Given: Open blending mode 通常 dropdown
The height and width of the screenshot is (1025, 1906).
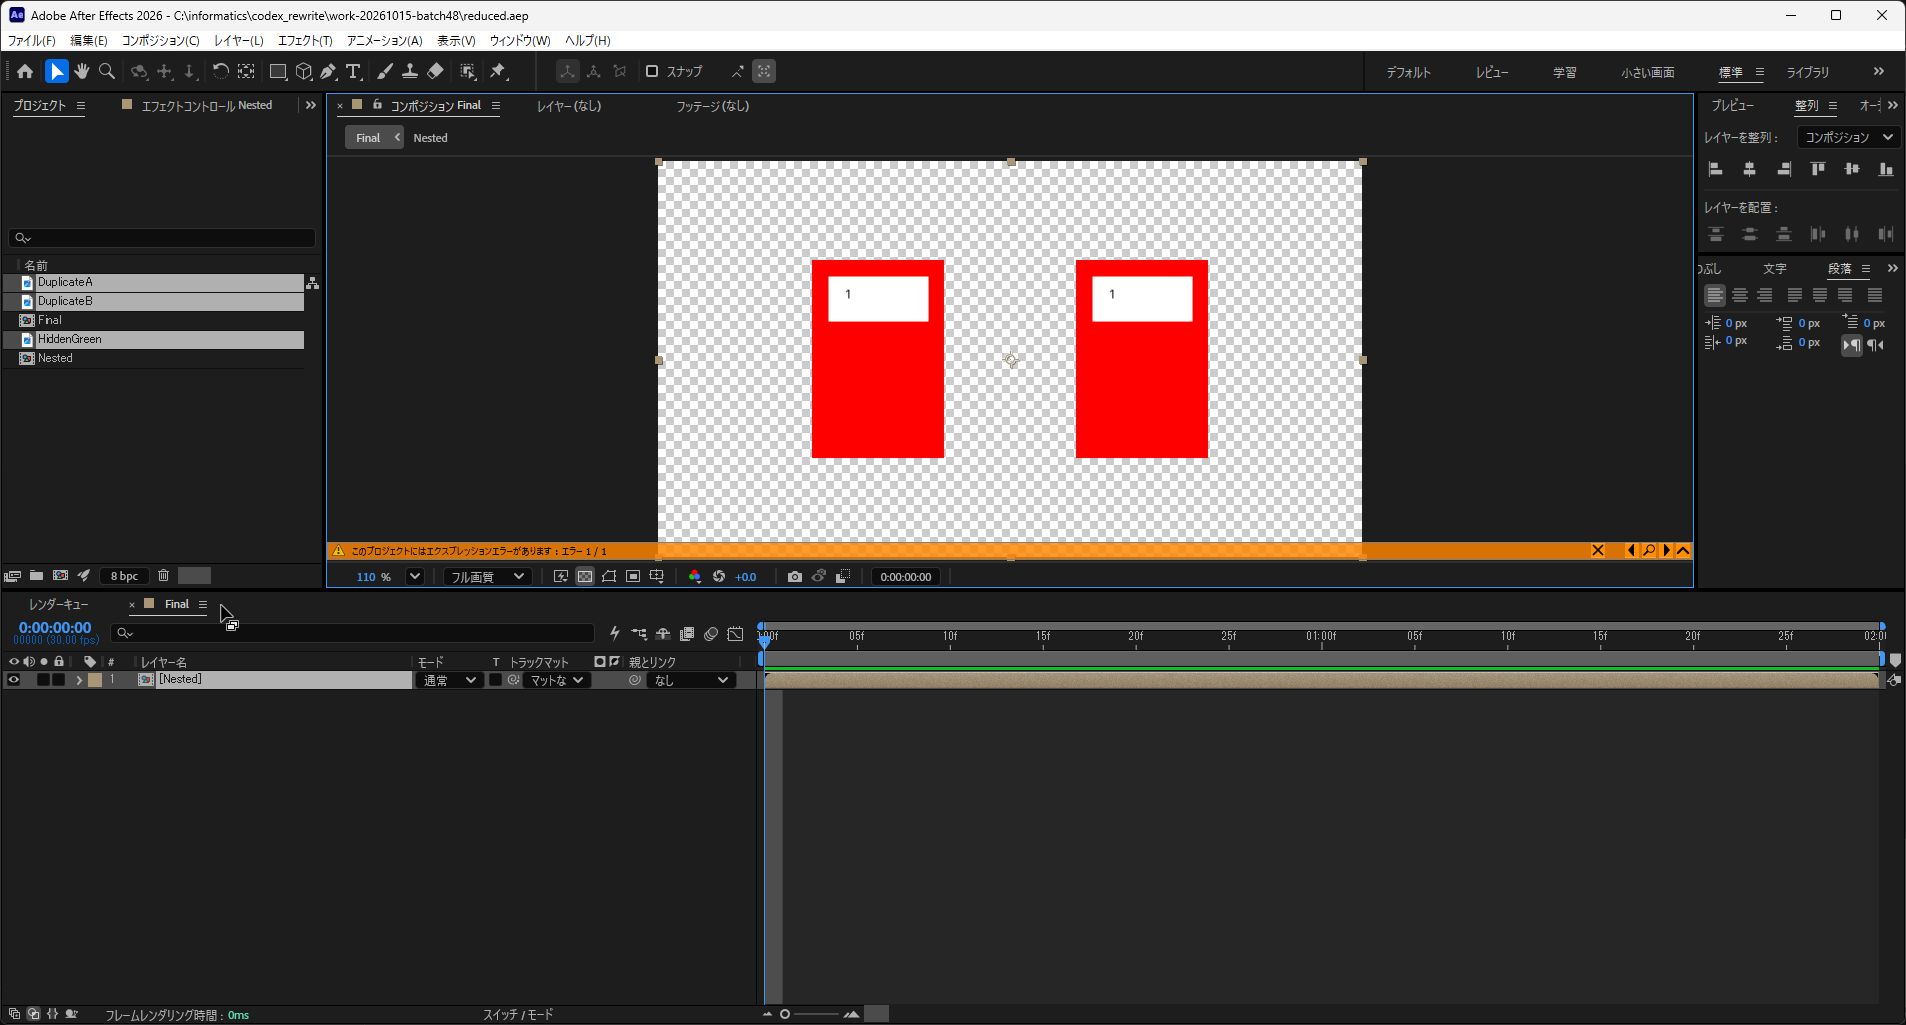Looking at the screenshot, I should [x=448, y=680].
